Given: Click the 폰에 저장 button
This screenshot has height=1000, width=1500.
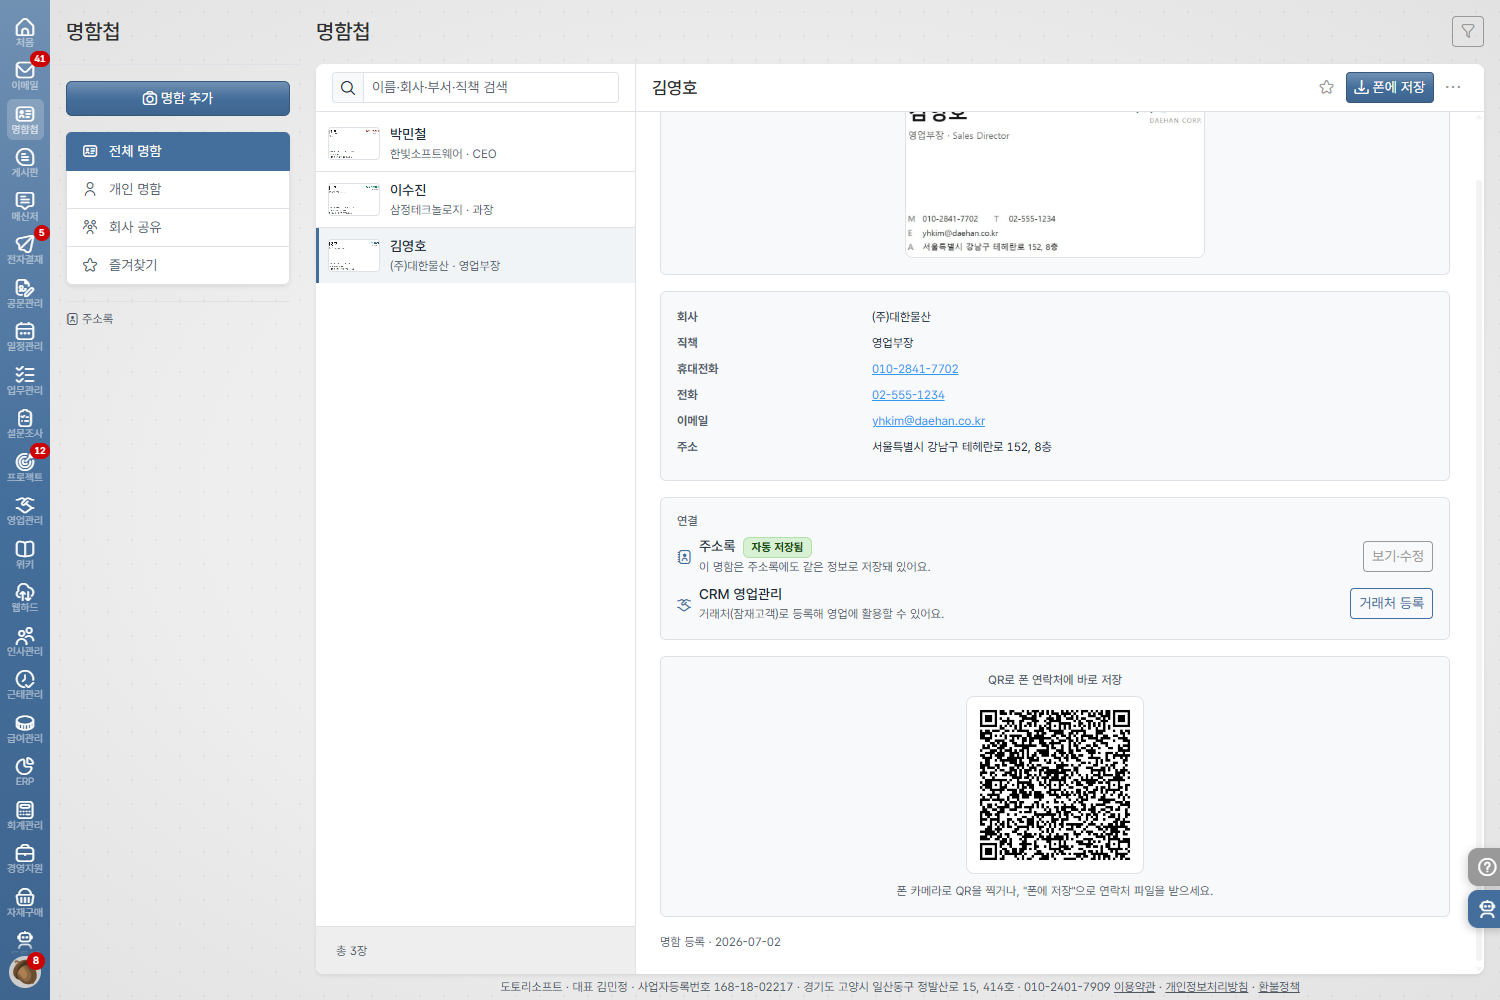Looking at the screenshot, I should 1390,87.
